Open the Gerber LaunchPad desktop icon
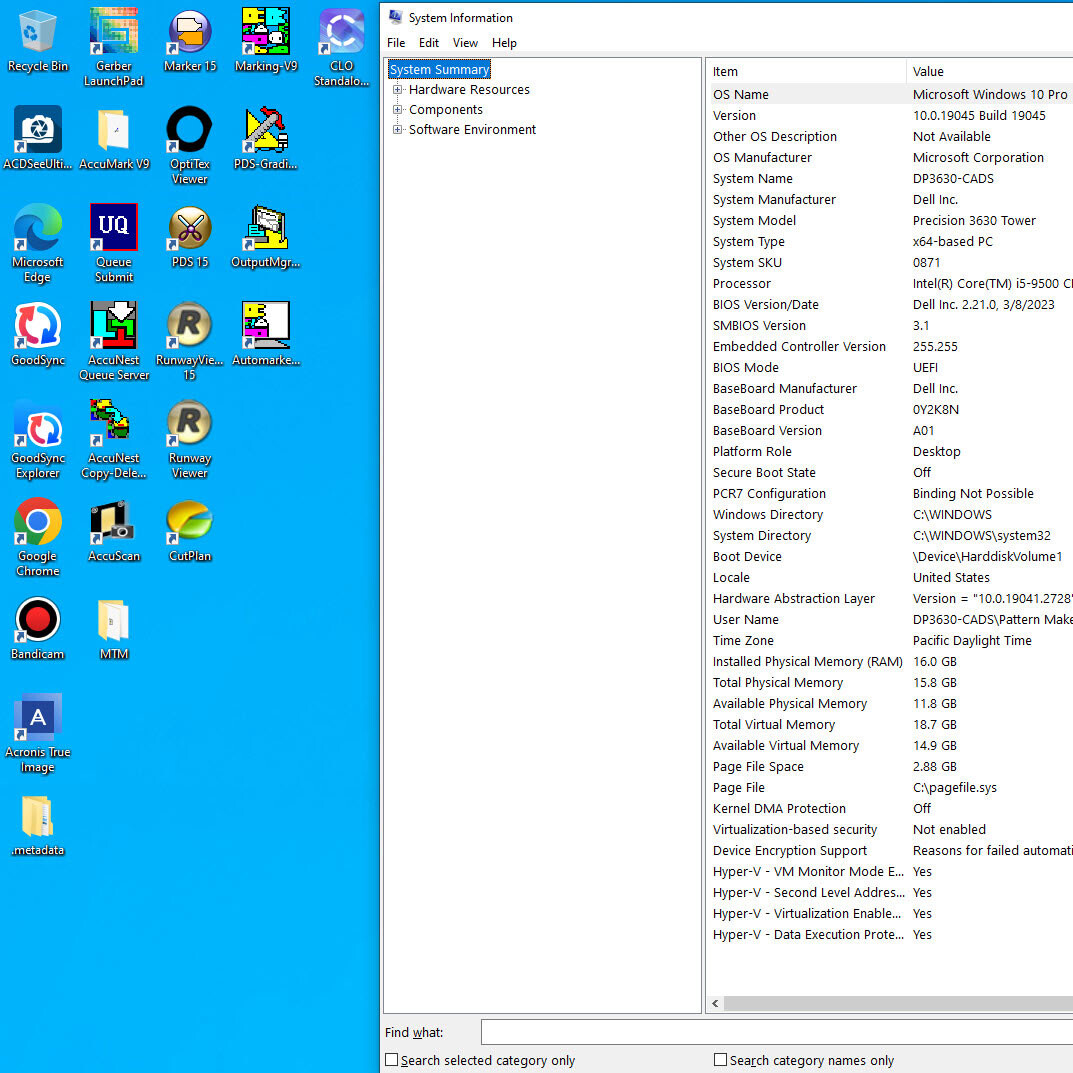The height and width of the screenshot is (1073, 1073). tap(113, 33)
